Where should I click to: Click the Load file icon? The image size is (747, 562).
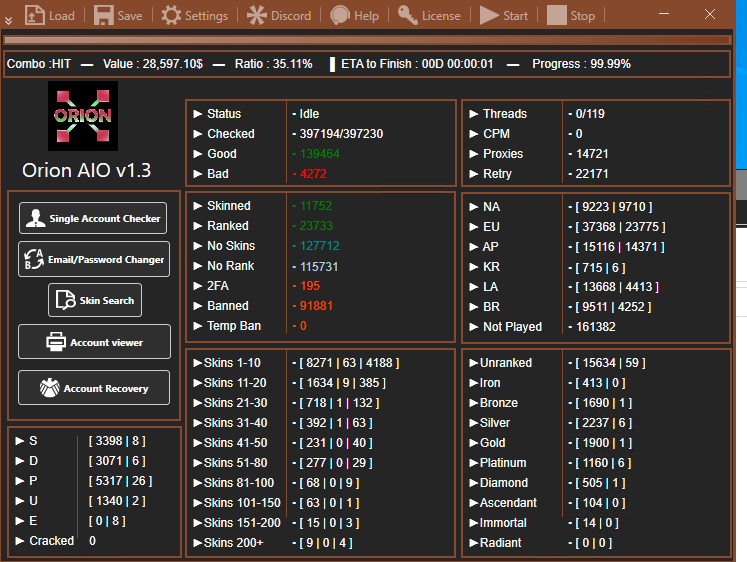coord(34,15)
